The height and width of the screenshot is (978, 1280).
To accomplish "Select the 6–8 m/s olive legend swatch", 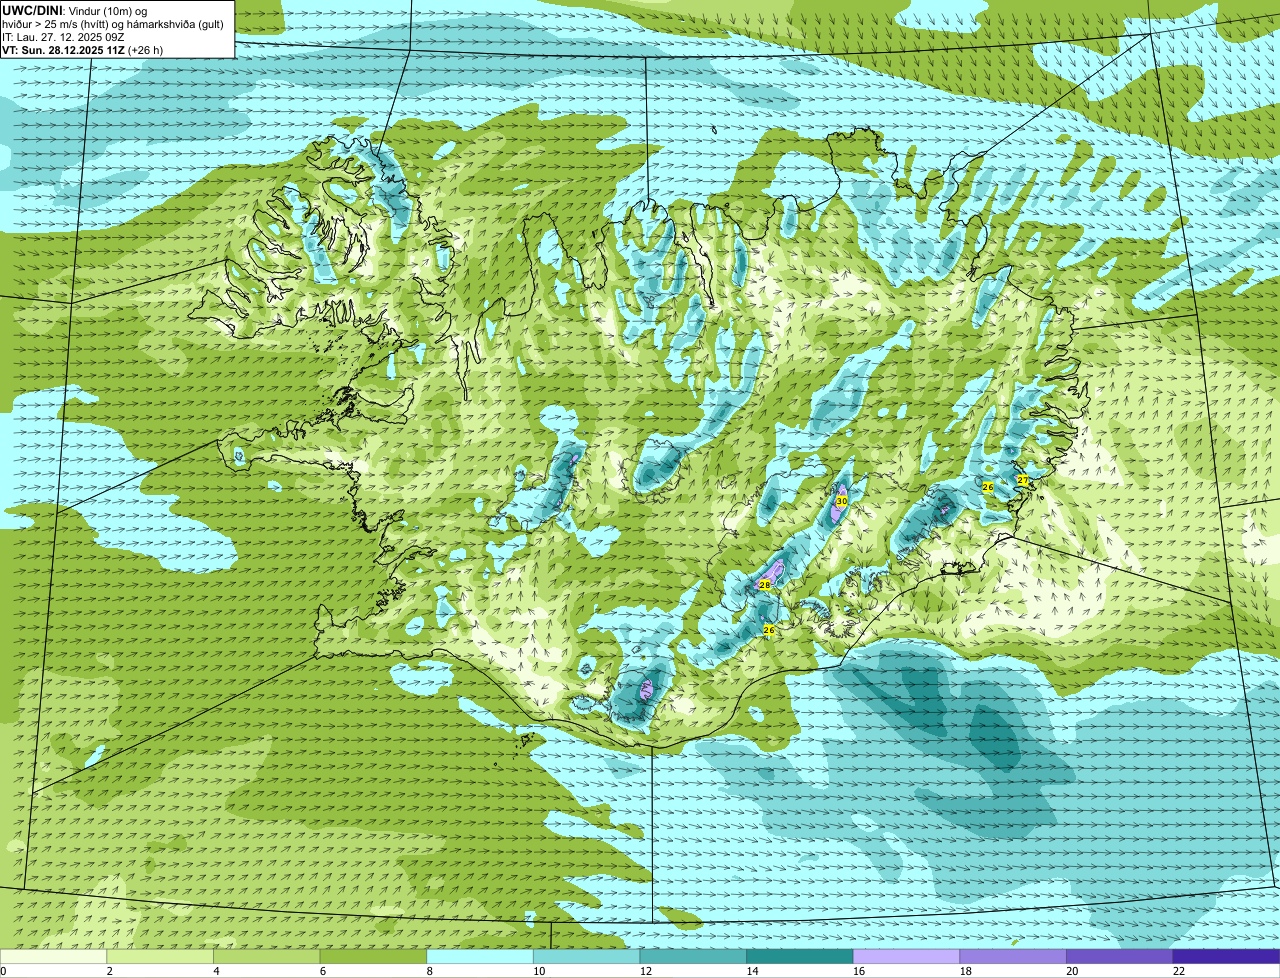I will click(373, 956).
